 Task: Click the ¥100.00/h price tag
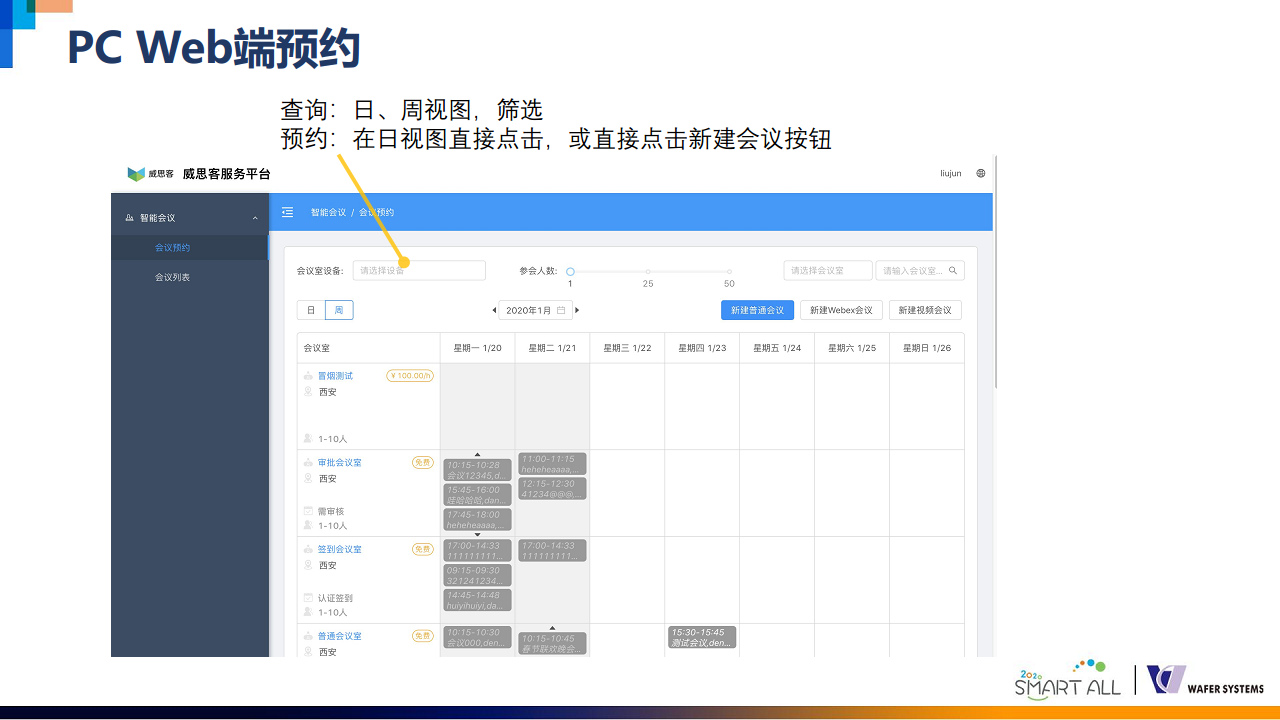click(410, 376)
